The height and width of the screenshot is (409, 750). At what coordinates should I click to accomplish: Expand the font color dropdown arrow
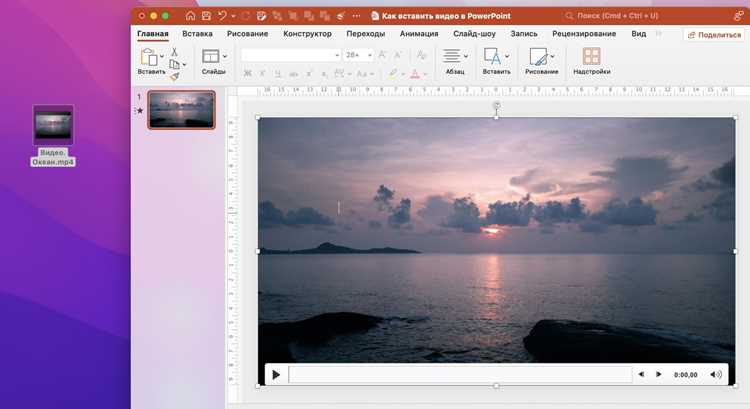(425, 74)
